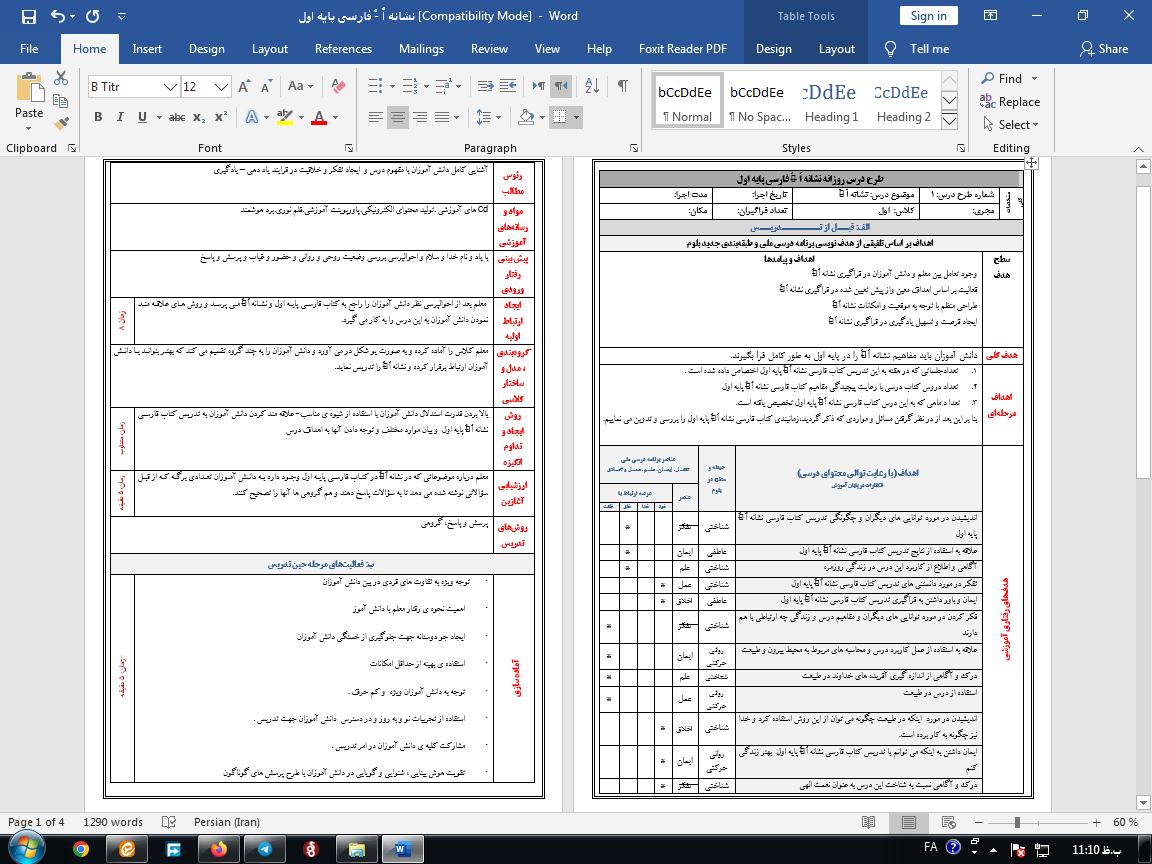Image resolution: width=1152 pixels, height=864 pixels.
Task: Click the Sign in button
Action: pyautogui.click(x=928, y=16)
